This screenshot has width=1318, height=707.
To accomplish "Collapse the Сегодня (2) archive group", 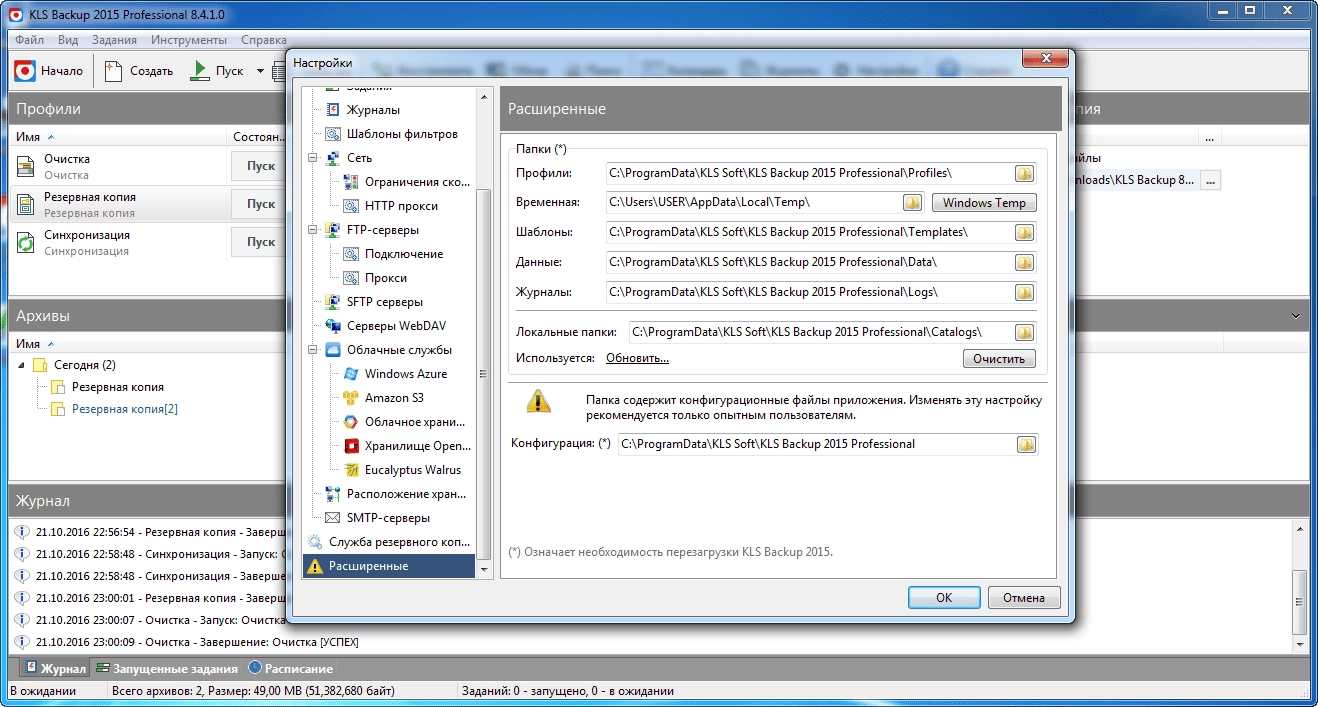I will point(22,365).
